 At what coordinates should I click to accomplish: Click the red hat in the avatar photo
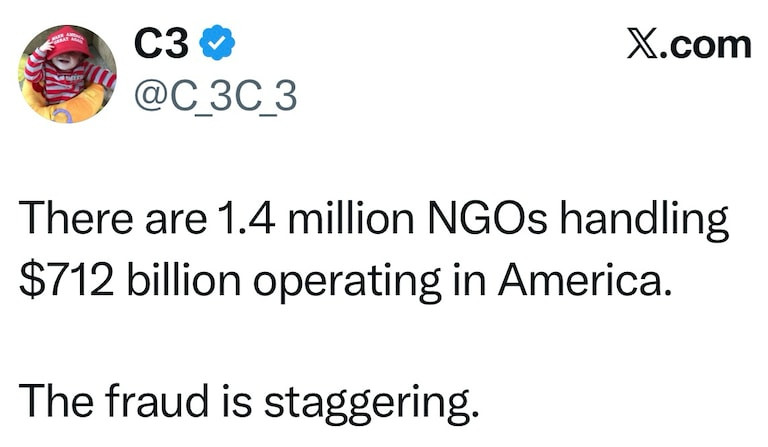coord(62,43)
